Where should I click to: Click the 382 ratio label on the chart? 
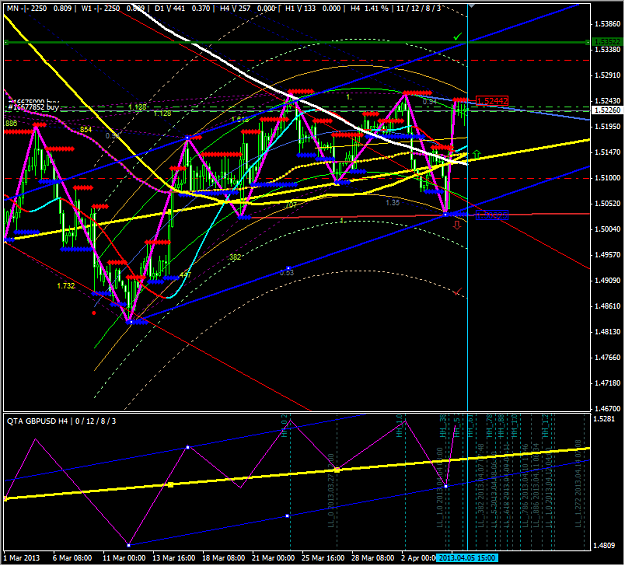point(235,257)
